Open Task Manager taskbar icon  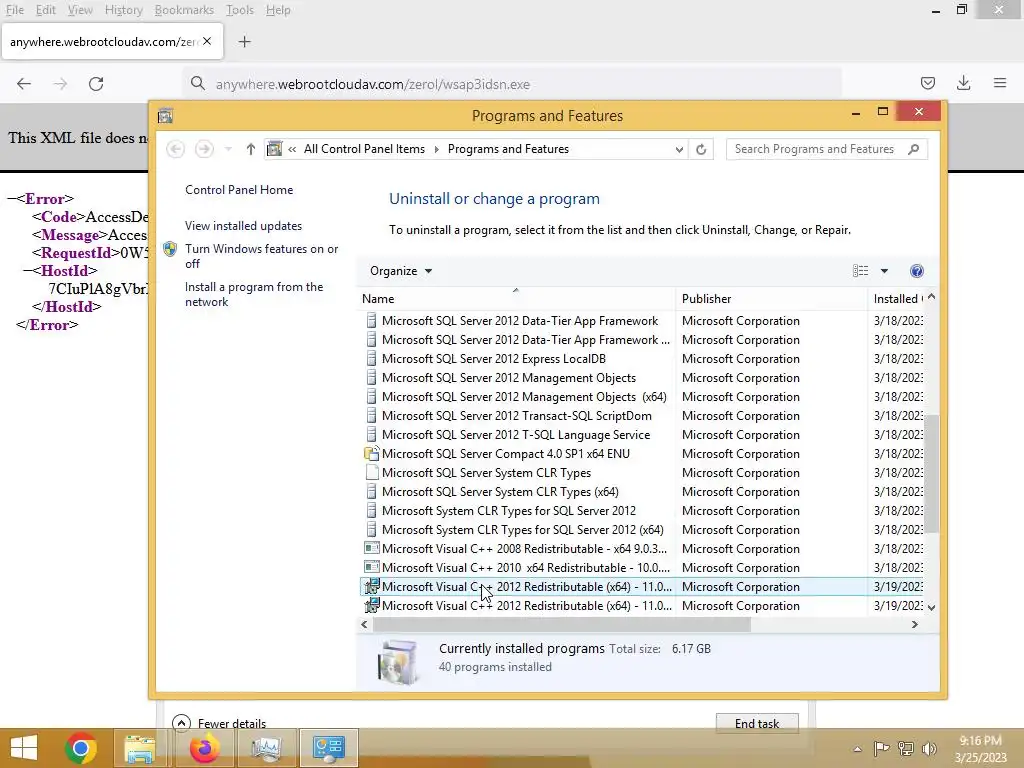click(266, 748)
